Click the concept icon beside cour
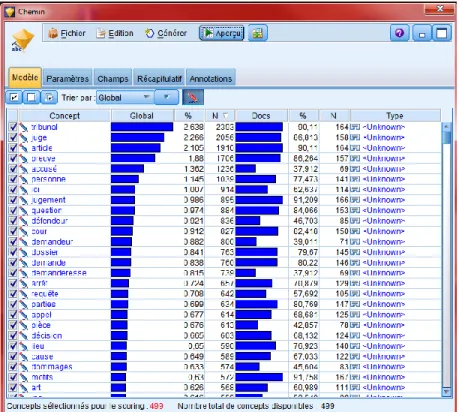Screen dimensions: 459x412 coord(24,231)
